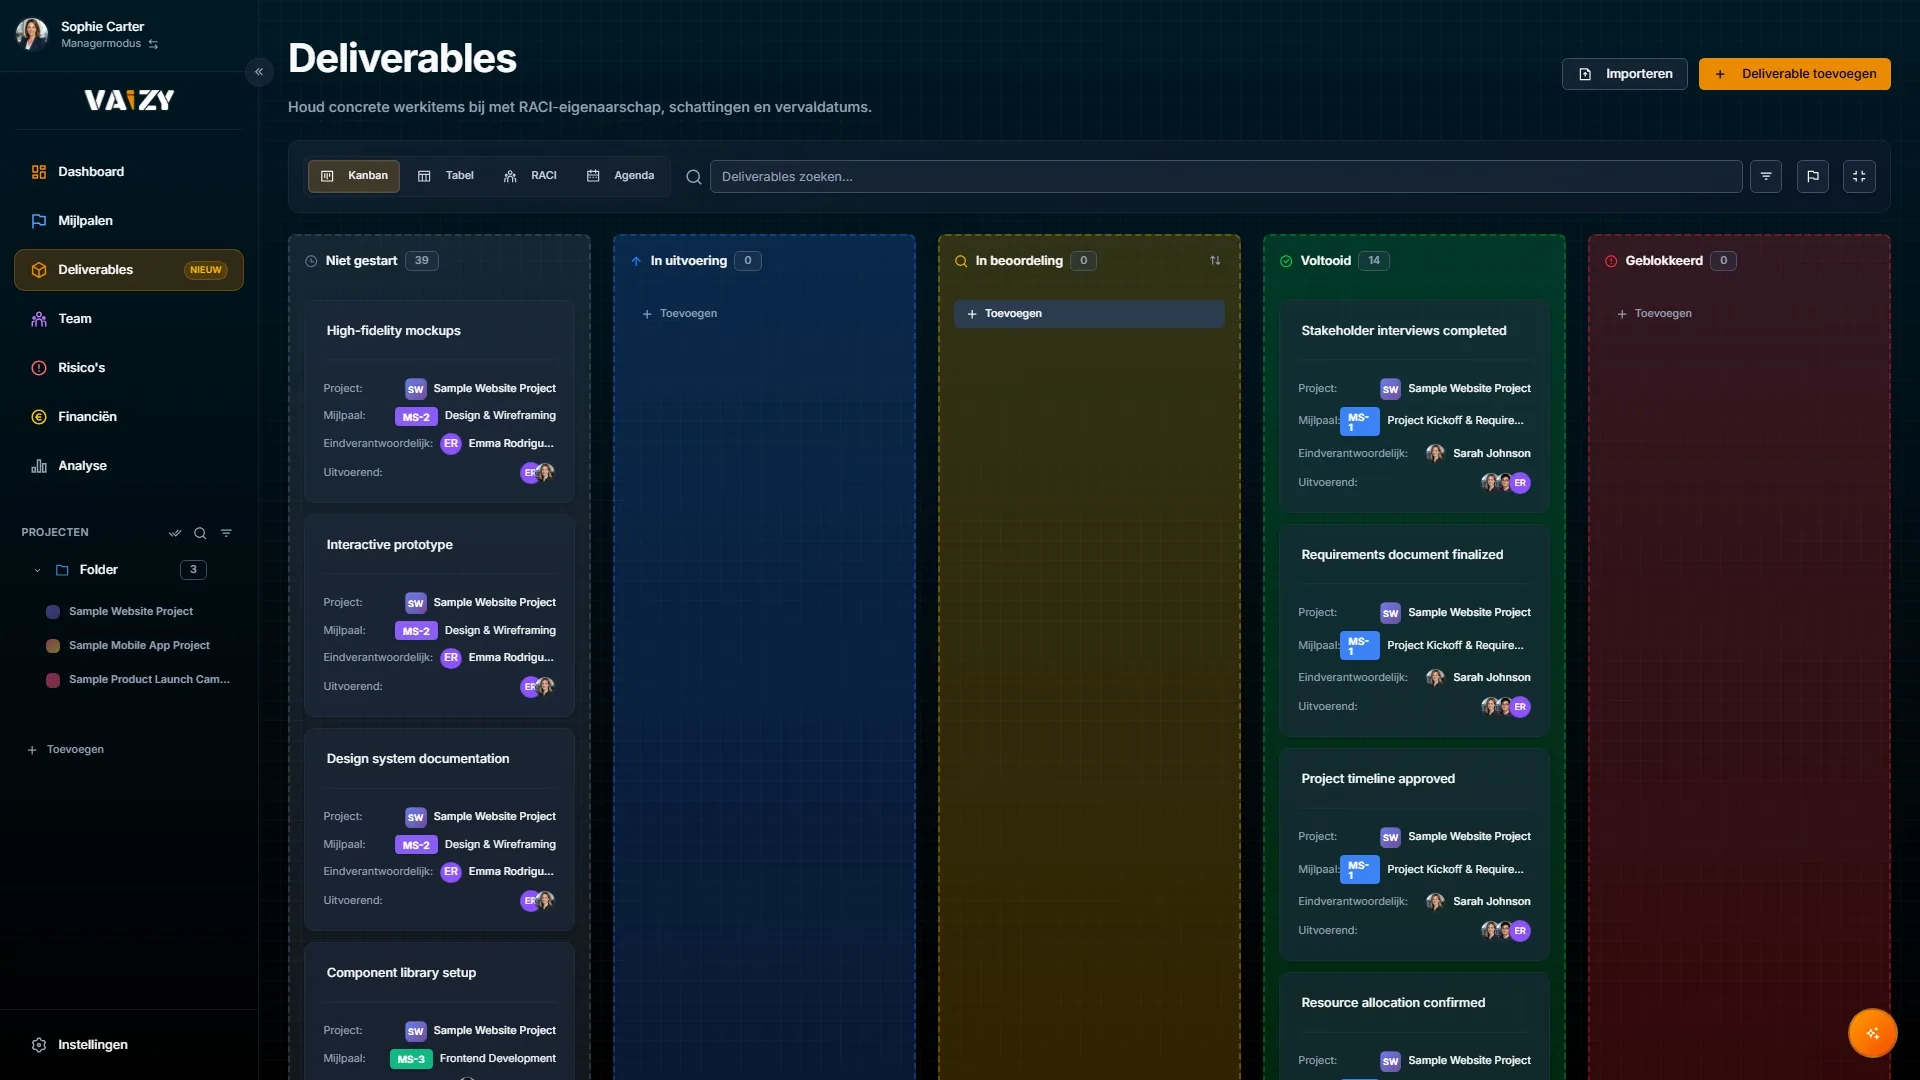Click the Importeren button
Viewport: 1920px width, 1080px height.
pos(1625,74)
